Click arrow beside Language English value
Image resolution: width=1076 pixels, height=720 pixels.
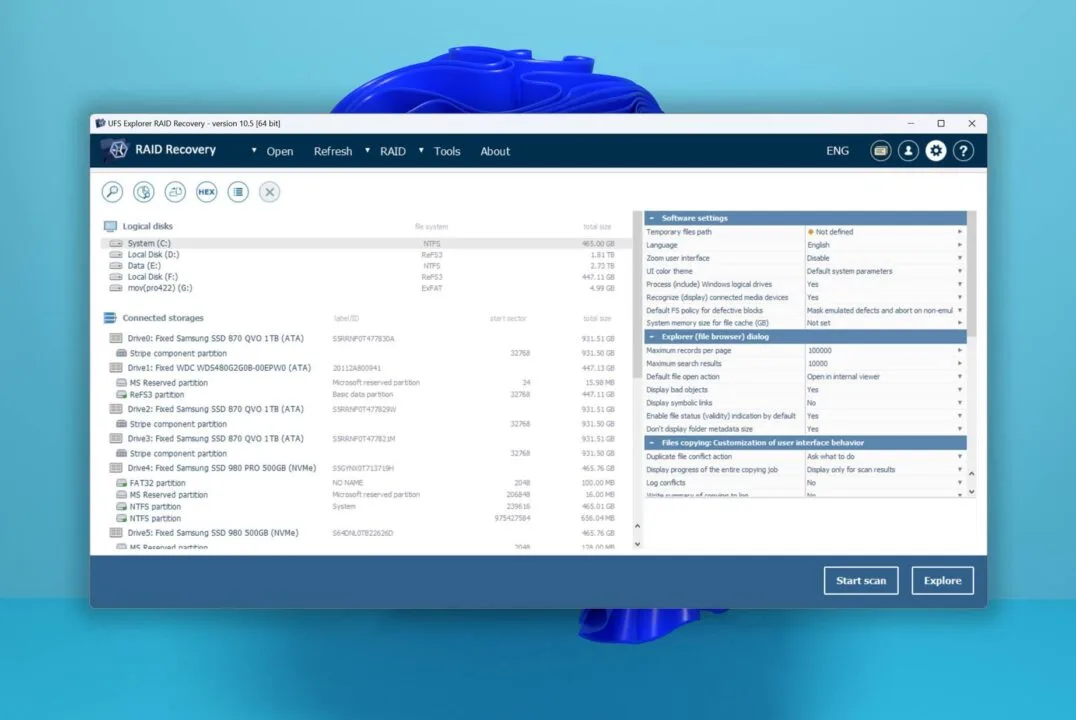[959, 245]
